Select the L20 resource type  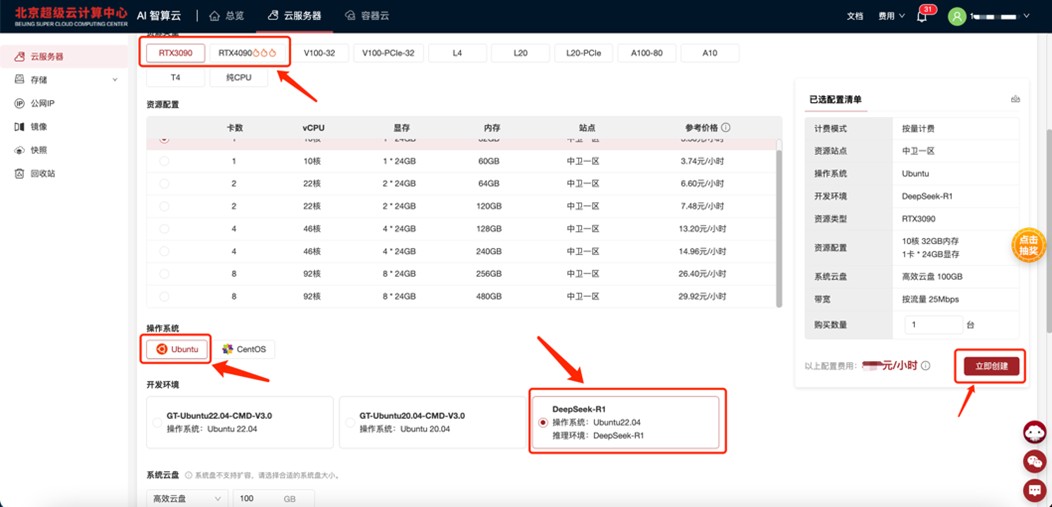pyautogui.click(x=521, y=53)
